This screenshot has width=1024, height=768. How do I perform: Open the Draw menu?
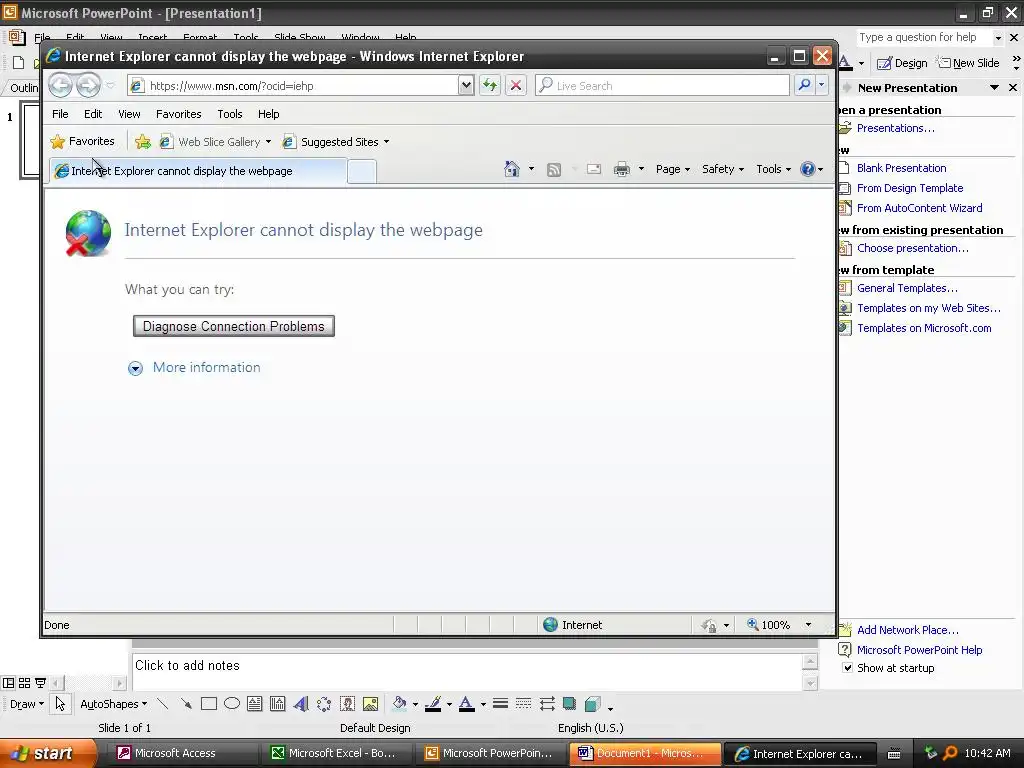pos(27,704)
